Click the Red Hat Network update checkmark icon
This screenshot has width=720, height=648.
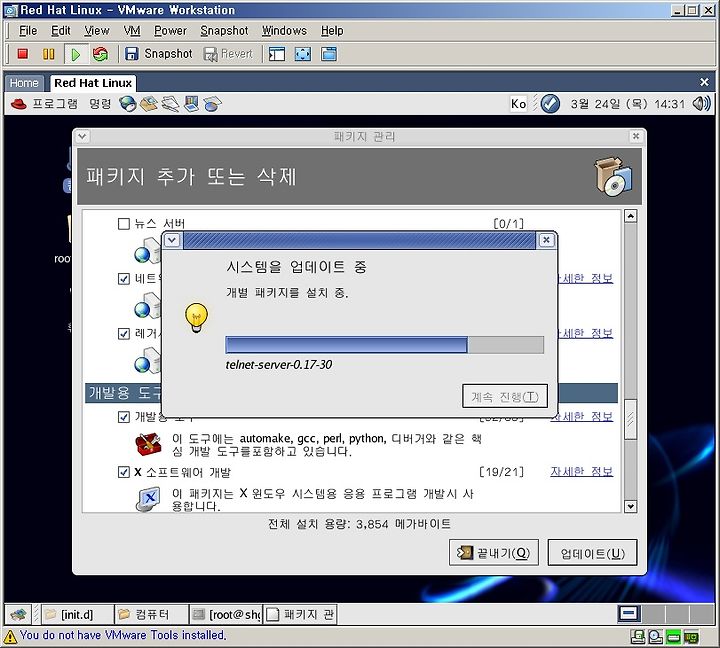550,104
